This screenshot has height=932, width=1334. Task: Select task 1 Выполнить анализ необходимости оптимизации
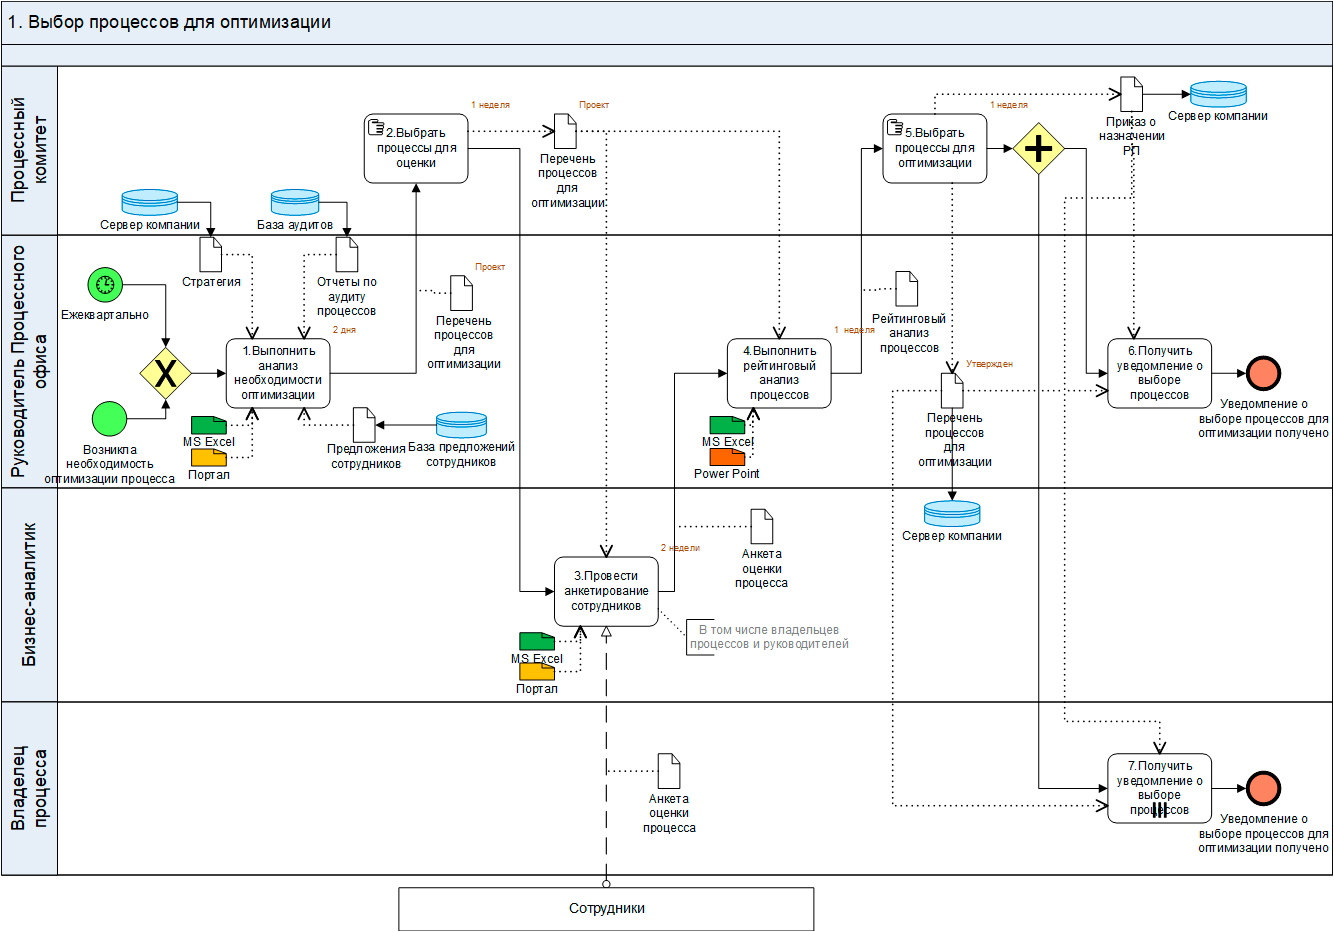point(278,373)
